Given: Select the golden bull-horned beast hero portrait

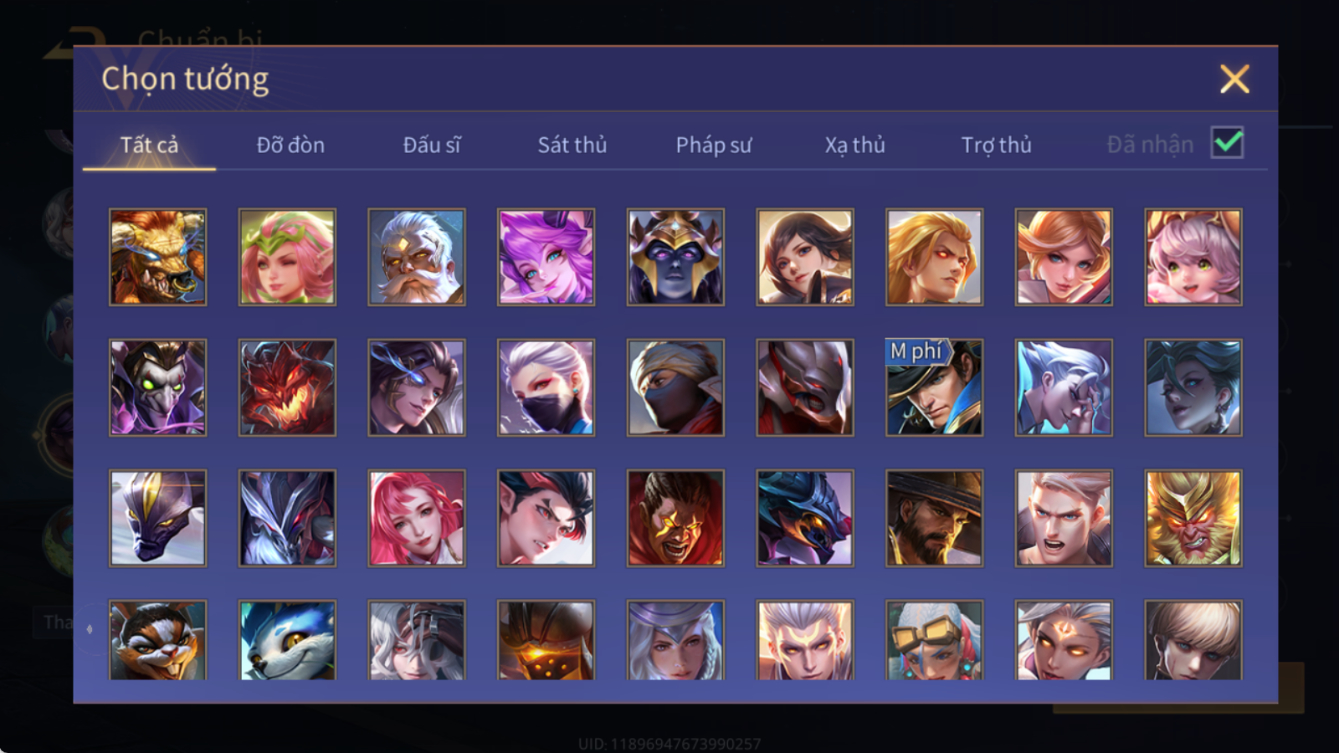Looking at the screenshot, I should pos(158,257).
